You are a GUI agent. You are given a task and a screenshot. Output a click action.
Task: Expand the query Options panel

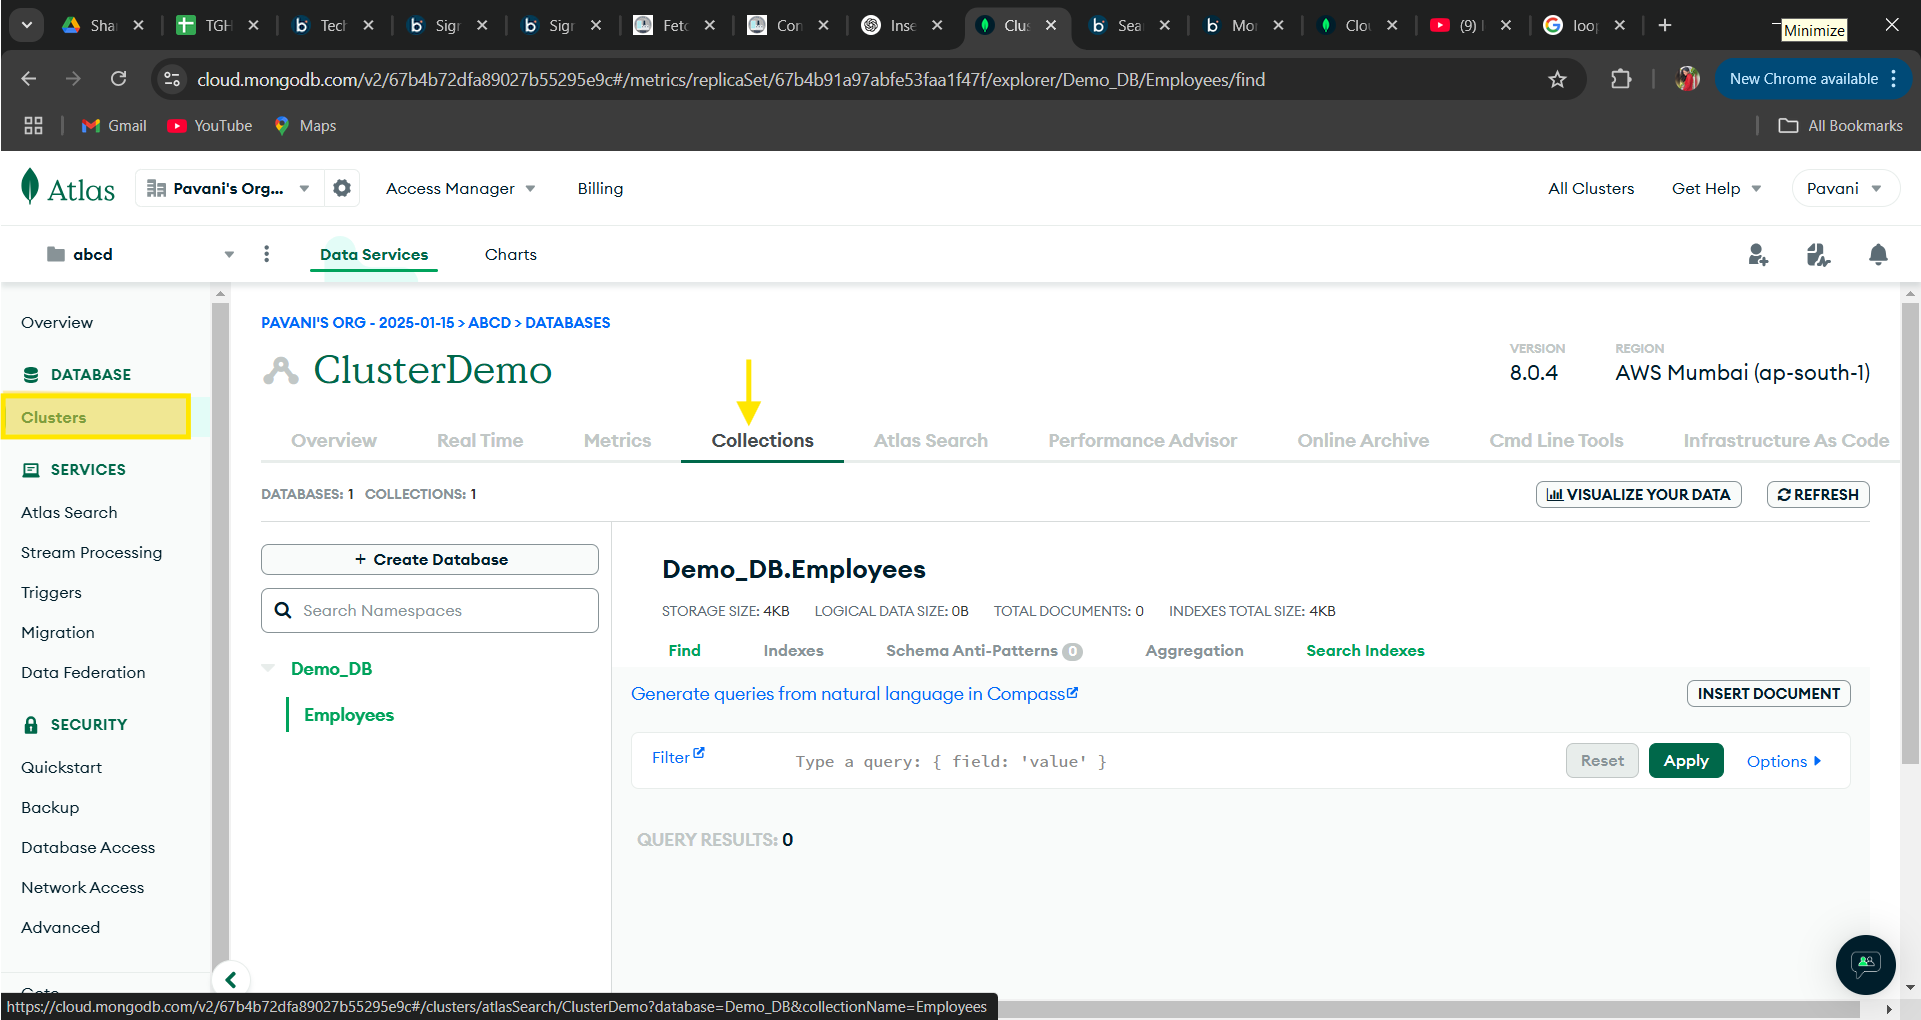coord(1784,761)
